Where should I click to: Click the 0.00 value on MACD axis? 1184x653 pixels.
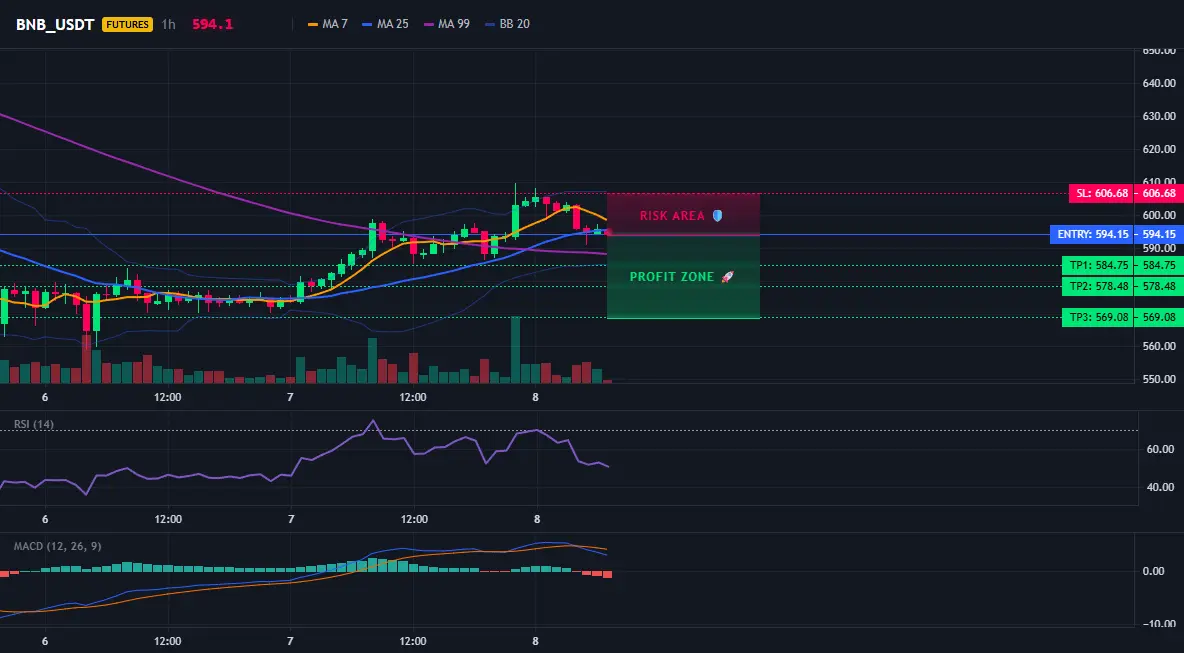(1154, 571)
